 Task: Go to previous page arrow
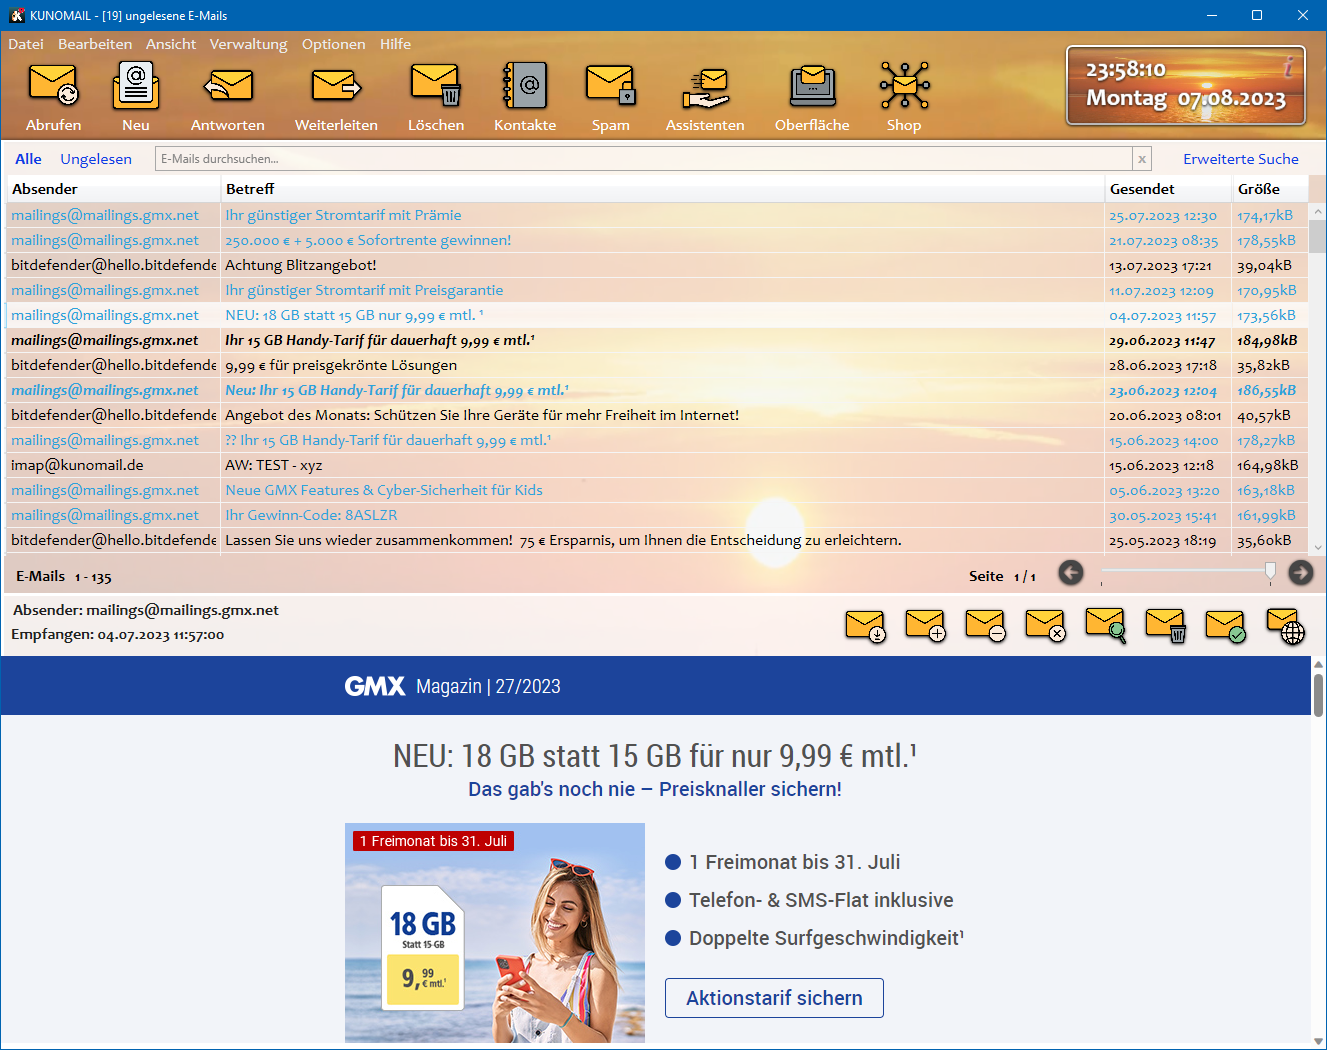[1071, 572]
